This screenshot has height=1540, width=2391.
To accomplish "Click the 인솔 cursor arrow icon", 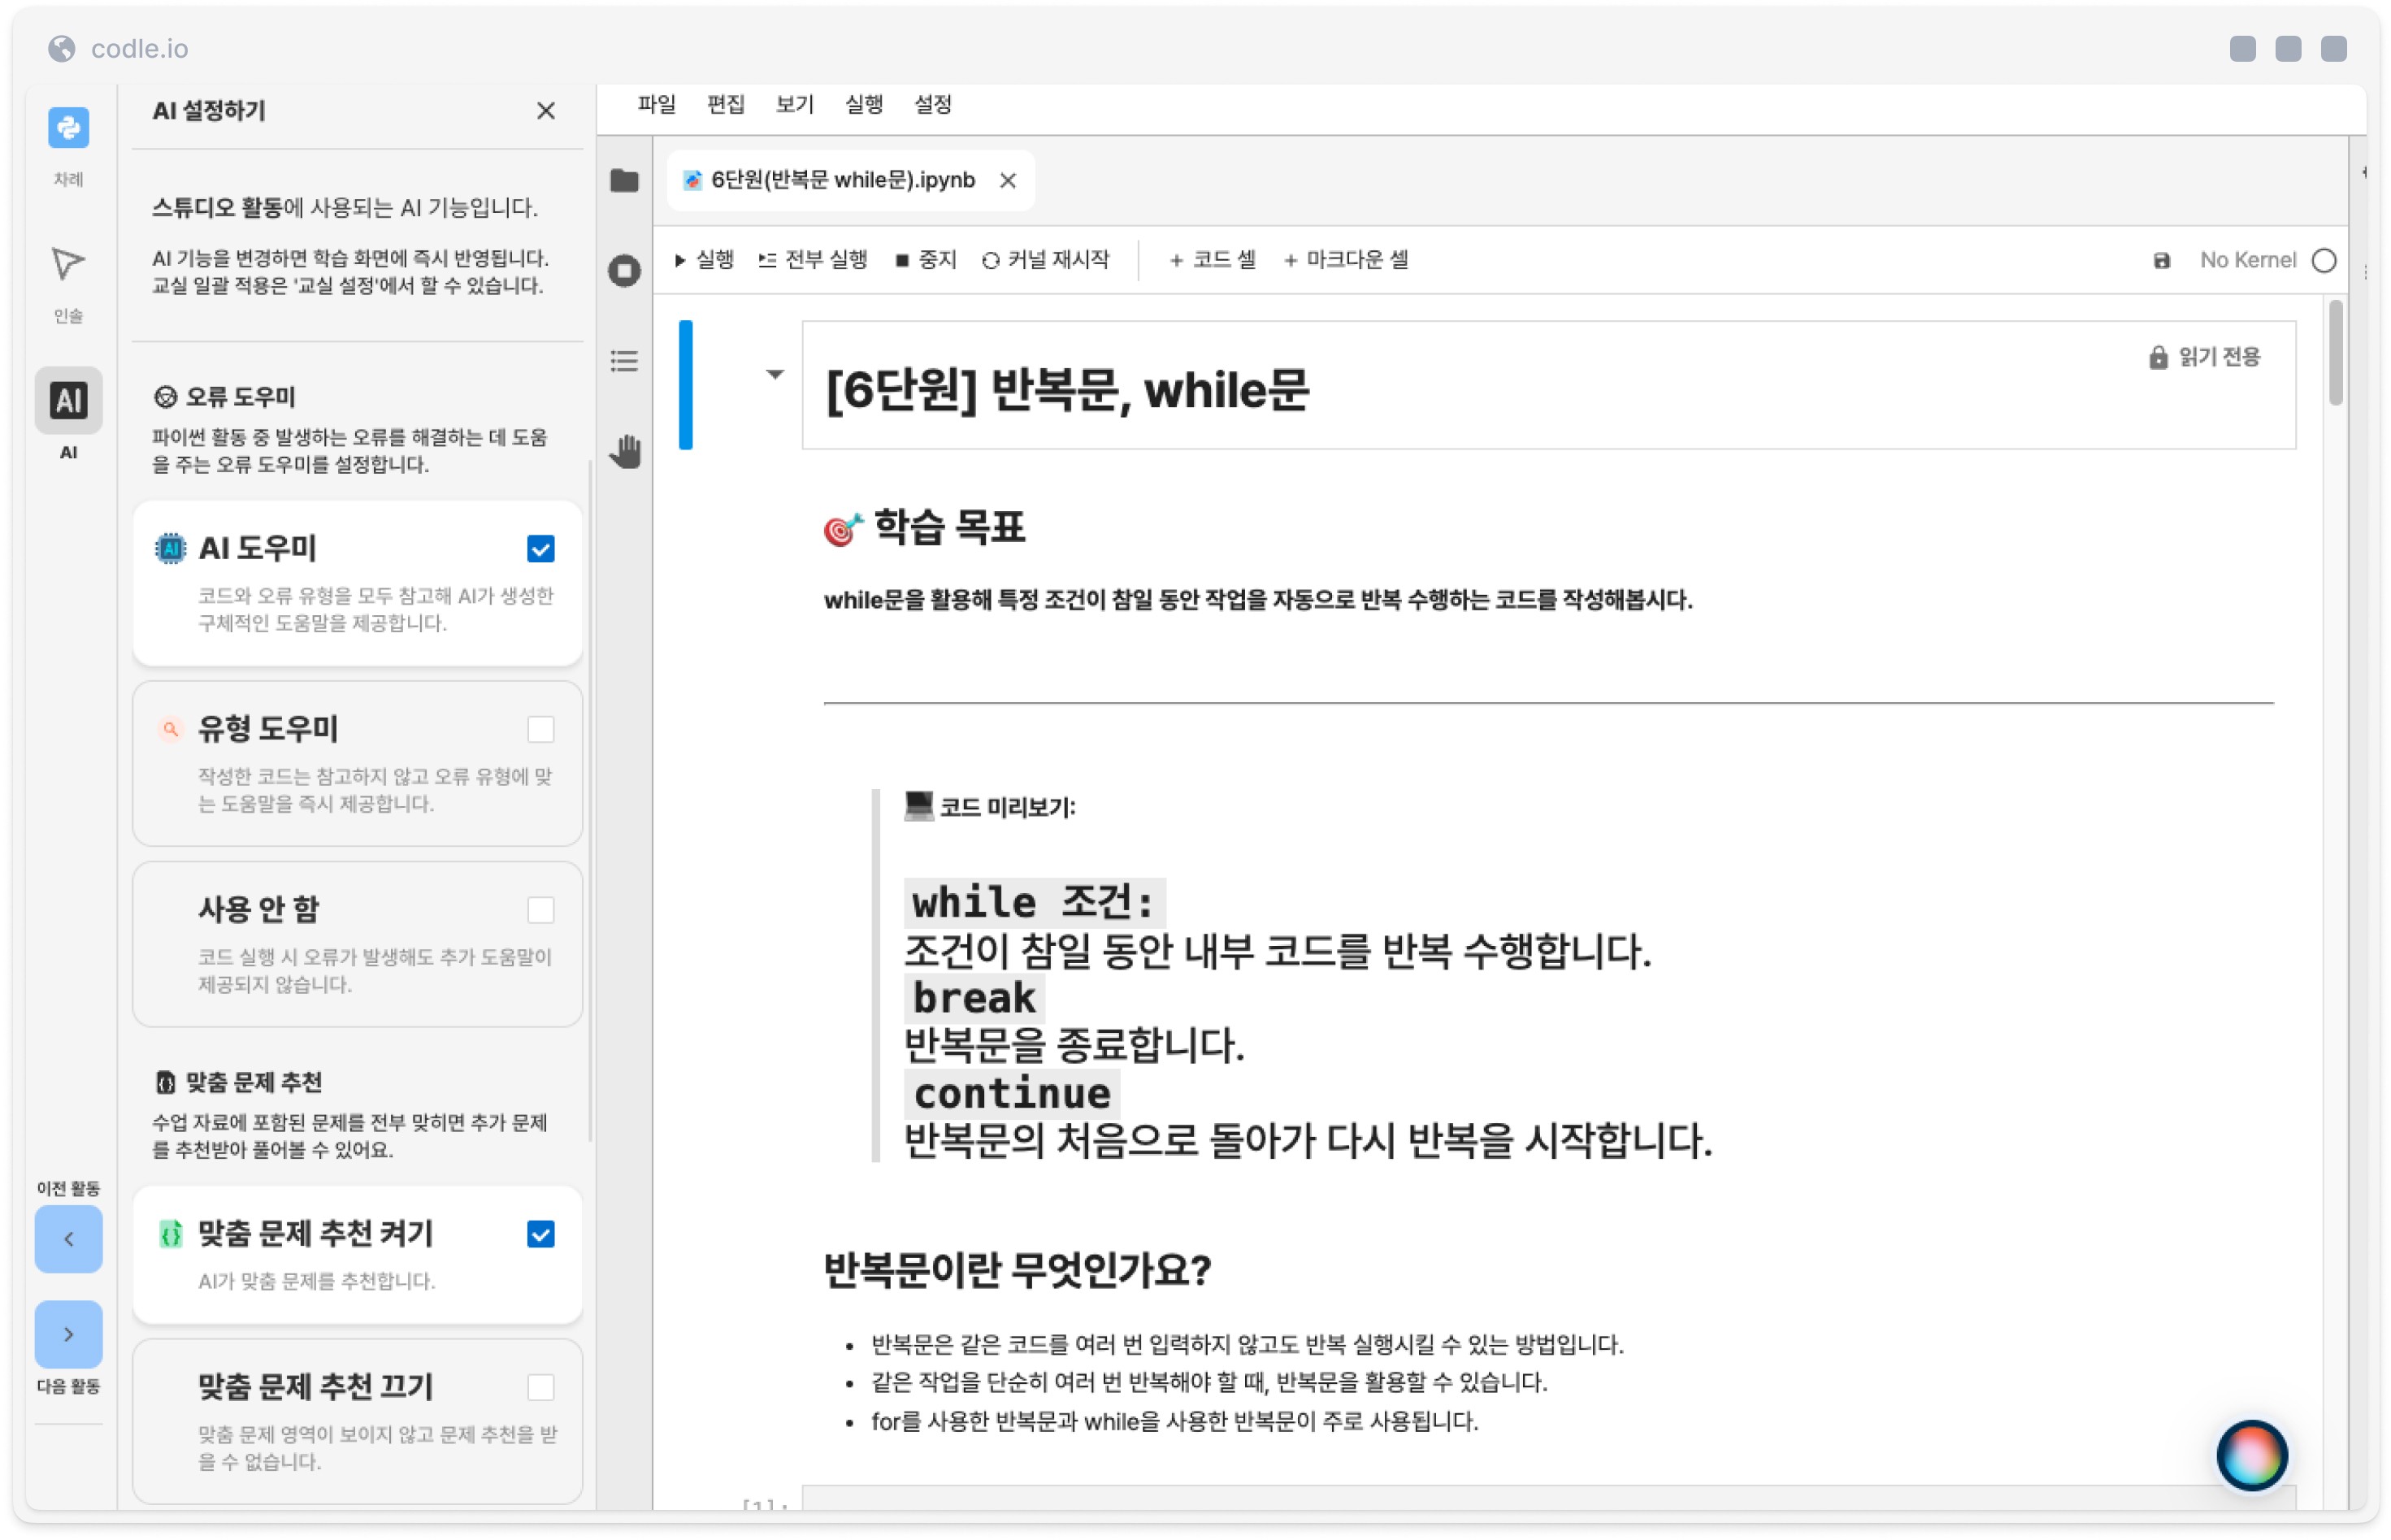I will pyautogui.click(x=68, y=264).
